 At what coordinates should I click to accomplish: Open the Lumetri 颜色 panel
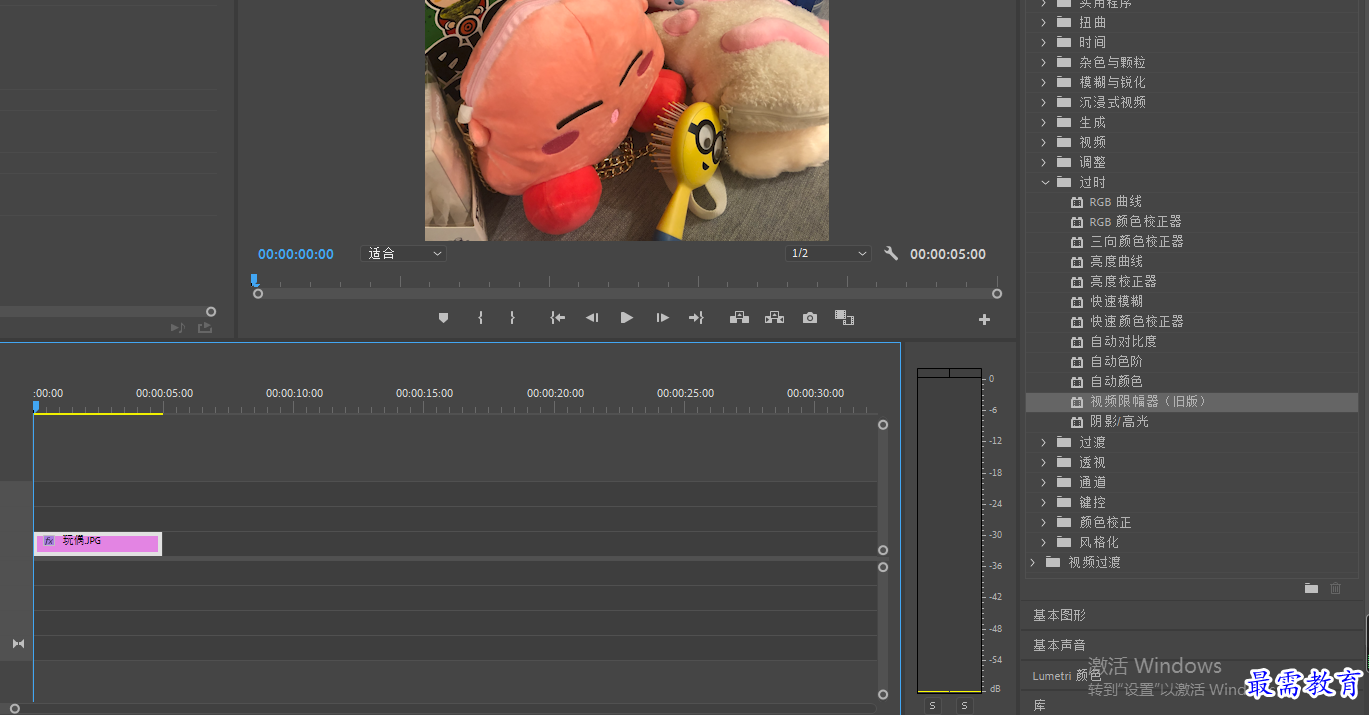click(1067, 676)
